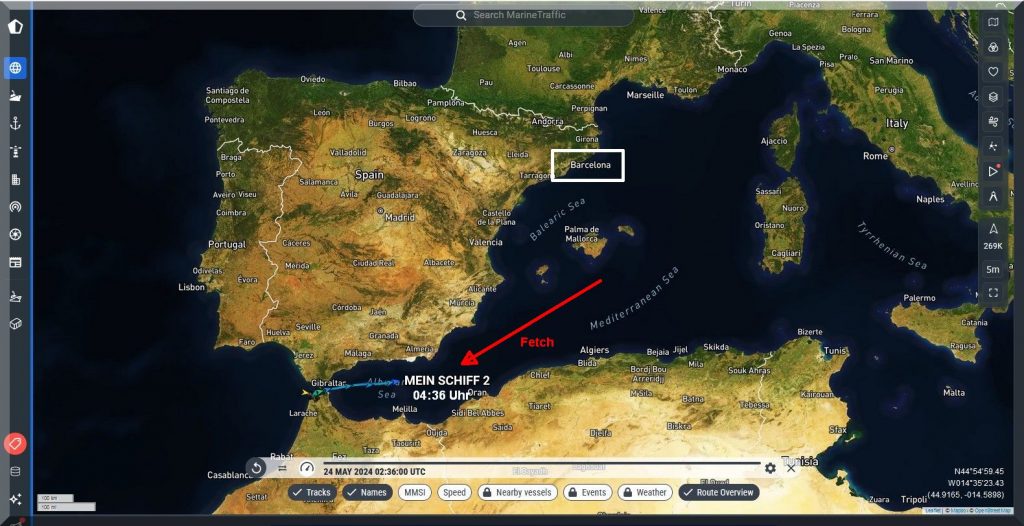Open the map layers stack icon
1024x526 pixels.
click(x=993, y=97)
